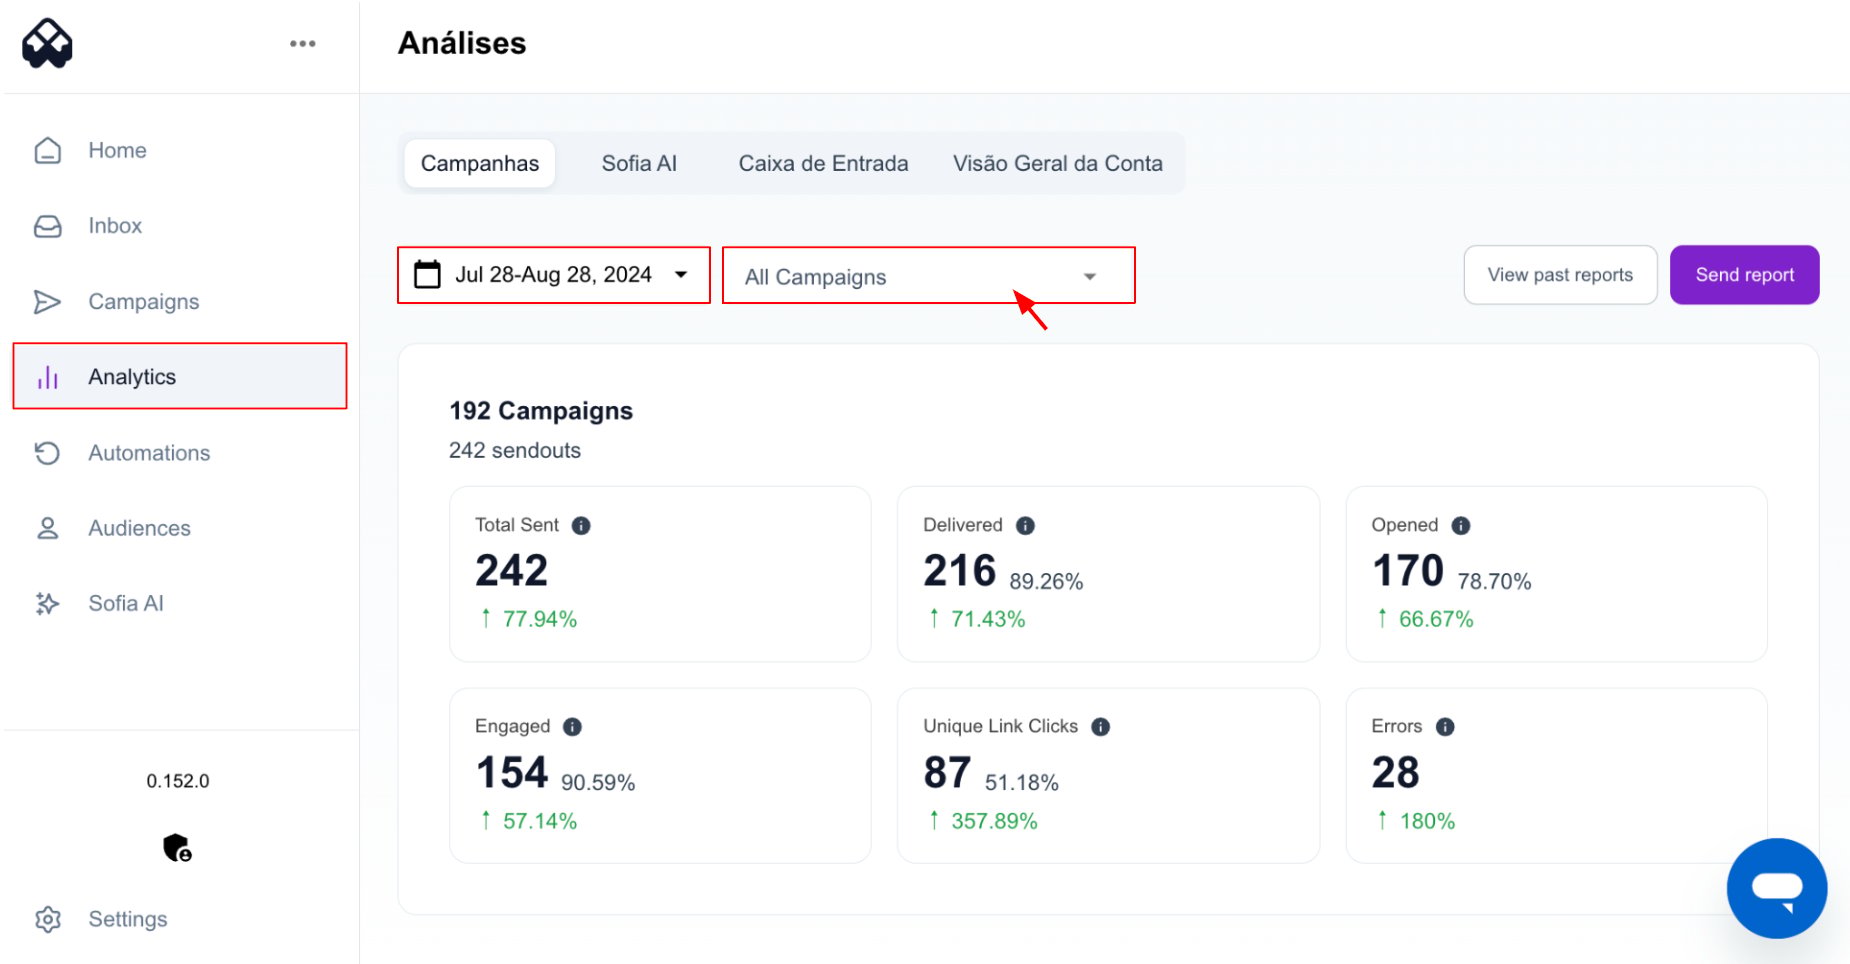Viewport: 1850px width, 964px height.
Task: Switch to the Sofia AI tab
Action: (x=639, y=163)
